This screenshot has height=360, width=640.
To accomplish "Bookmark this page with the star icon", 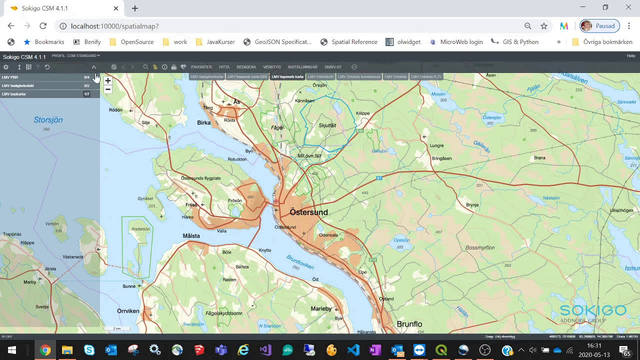I will pos(544,26).
